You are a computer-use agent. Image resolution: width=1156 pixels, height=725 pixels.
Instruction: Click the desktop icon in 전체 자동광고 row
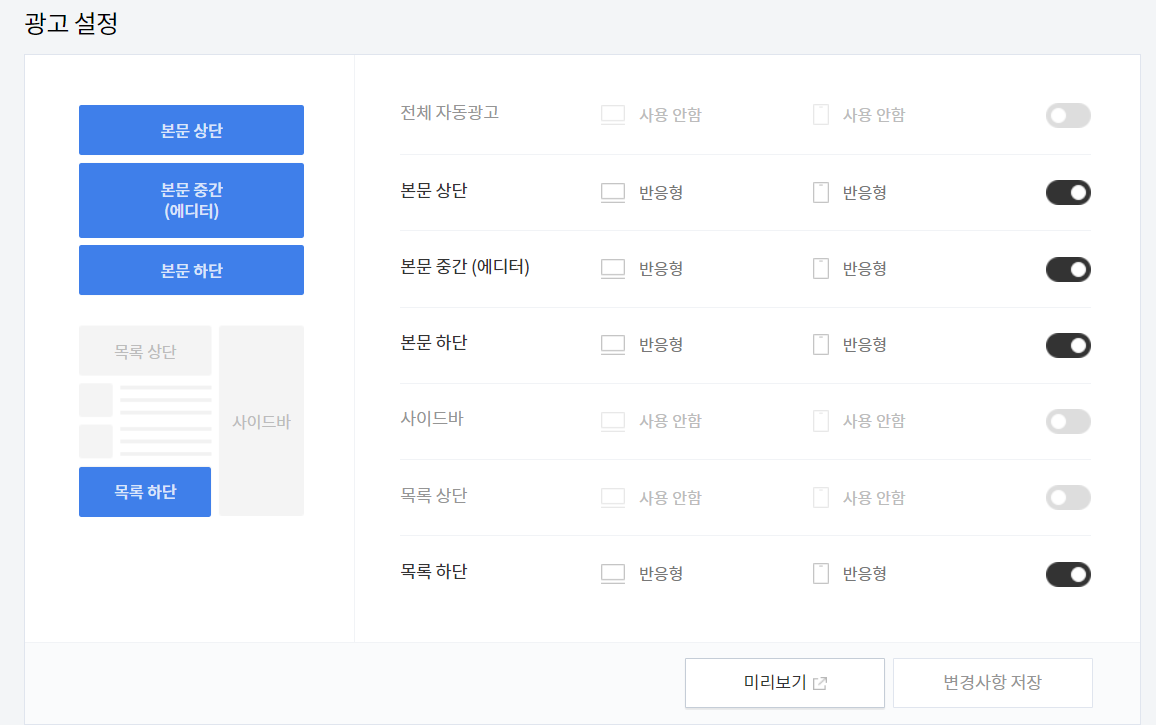pos(613,115)
